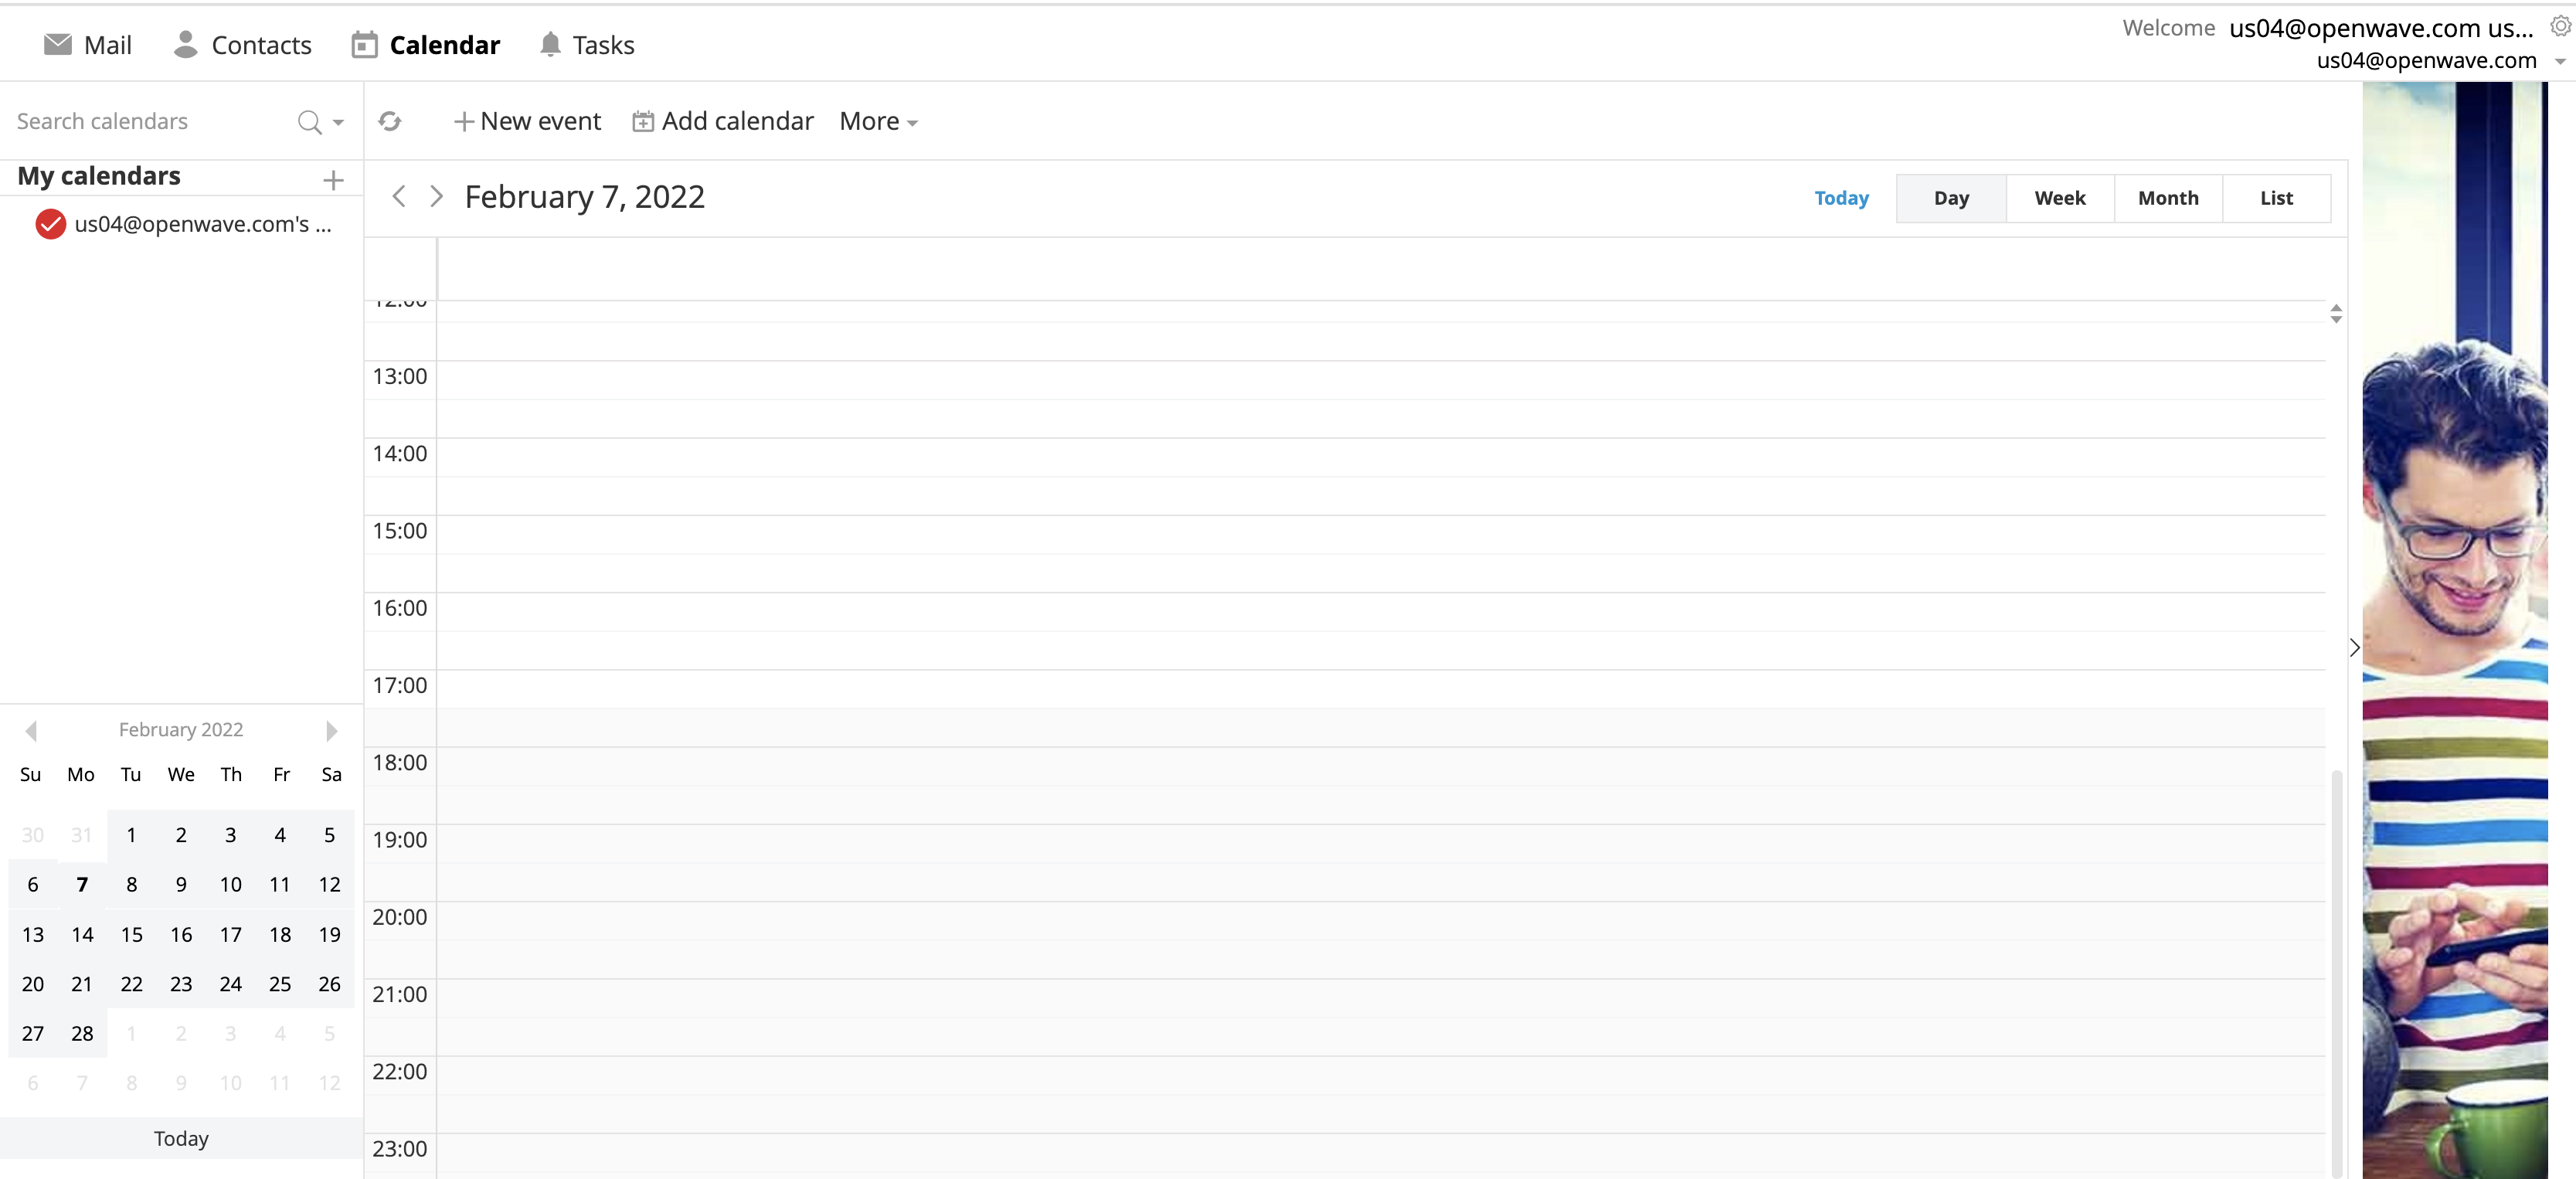
Task: Add calendar via My calendars plus icon
Action: [332, 180]
